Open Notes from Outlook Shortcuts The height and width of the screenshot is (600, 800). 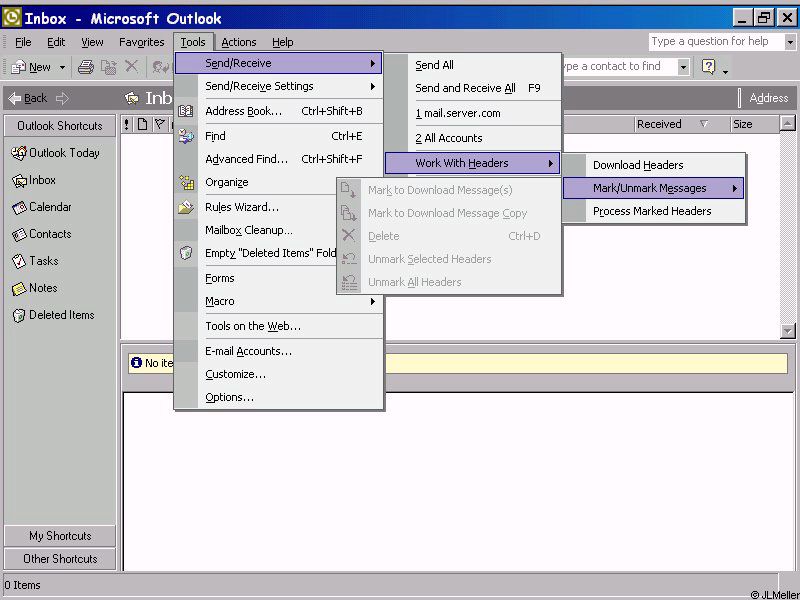click(x=20, y=288)
